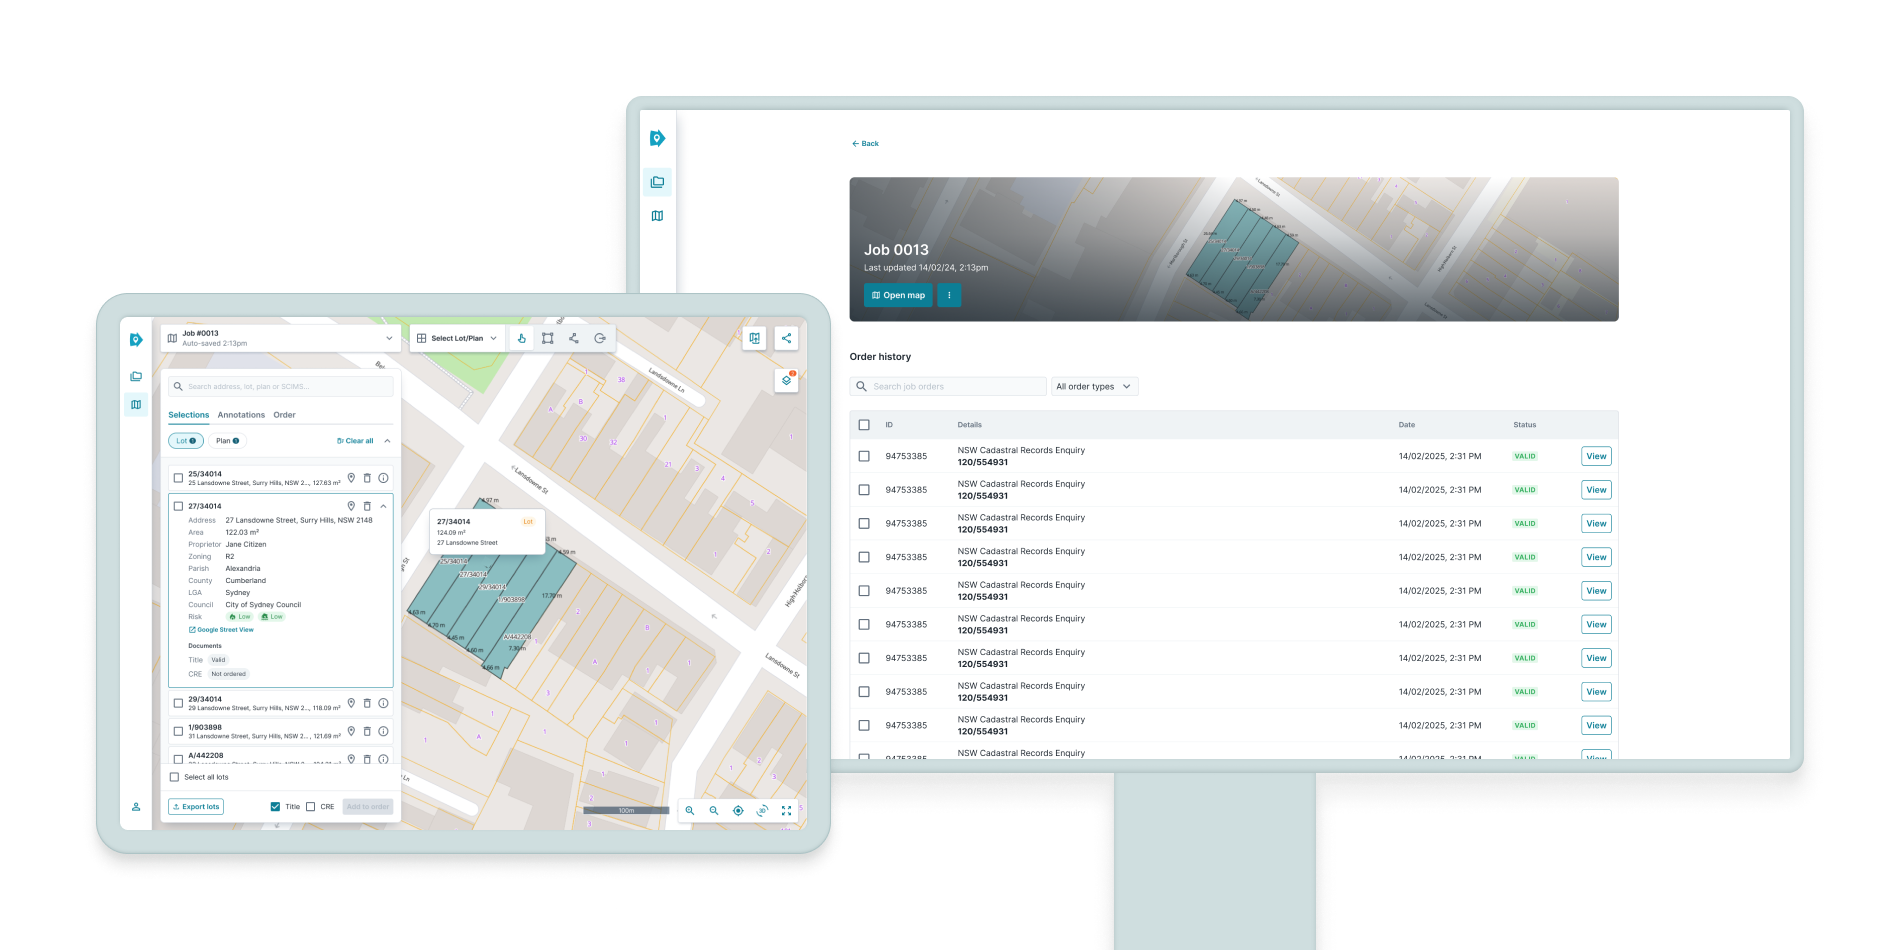
Task: Toggle the select-all checkbox in order history header
Action: point(864,425)
